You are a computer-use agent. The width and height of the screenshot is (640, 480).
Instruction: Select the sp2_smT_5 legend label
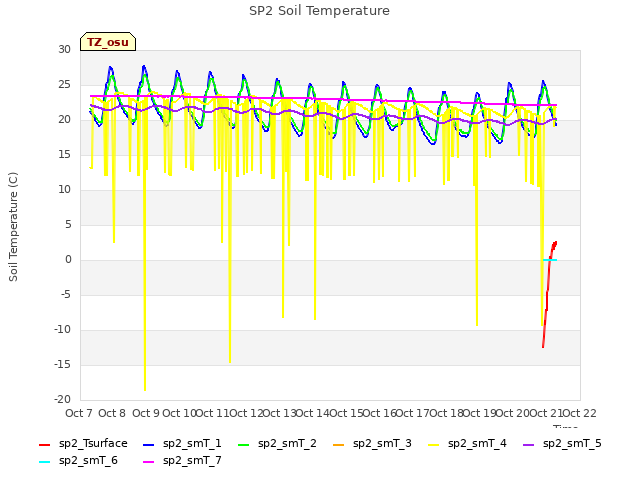point(572,444)
